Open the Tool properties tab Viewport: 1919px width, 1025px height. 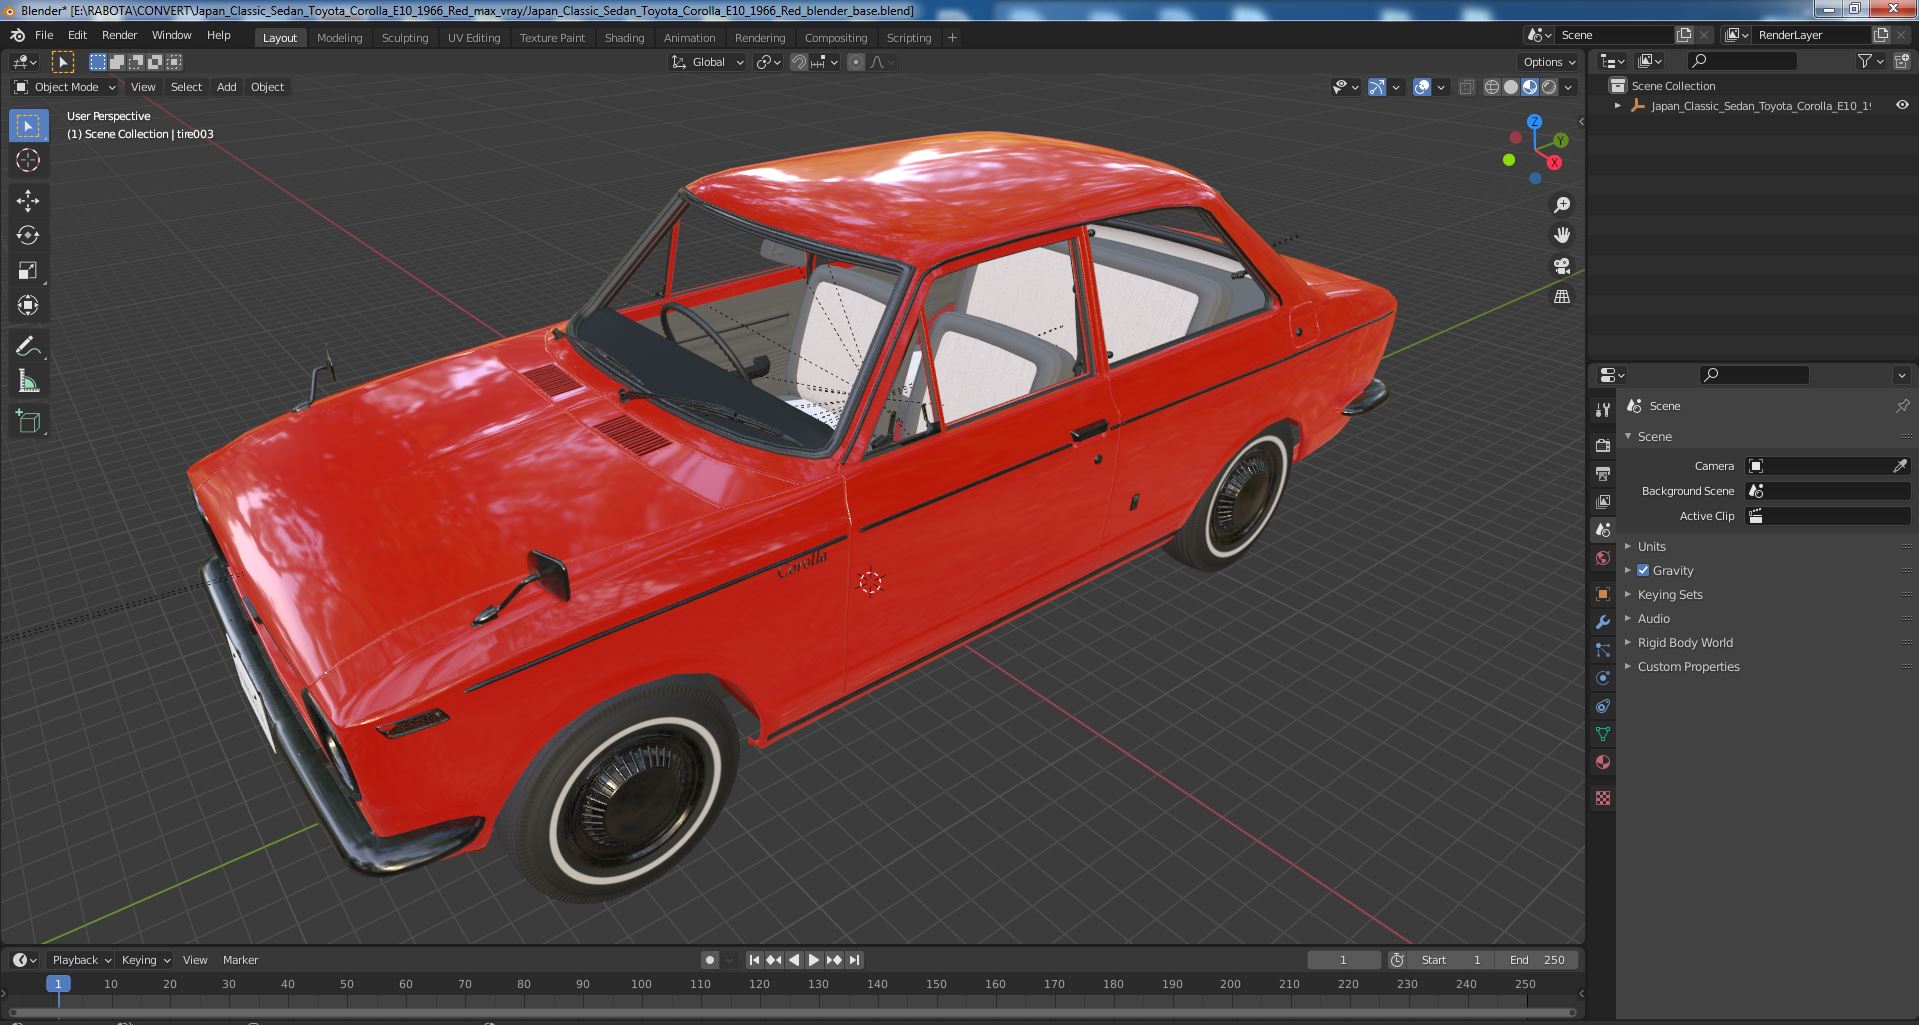(x=1603, y=409)
